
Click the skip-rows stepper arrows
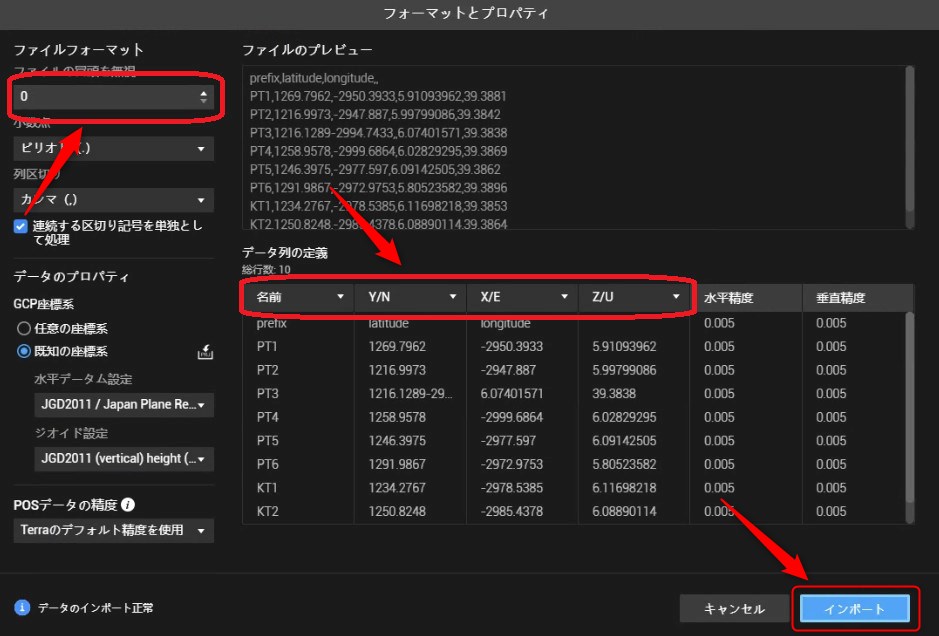(204, 97)
